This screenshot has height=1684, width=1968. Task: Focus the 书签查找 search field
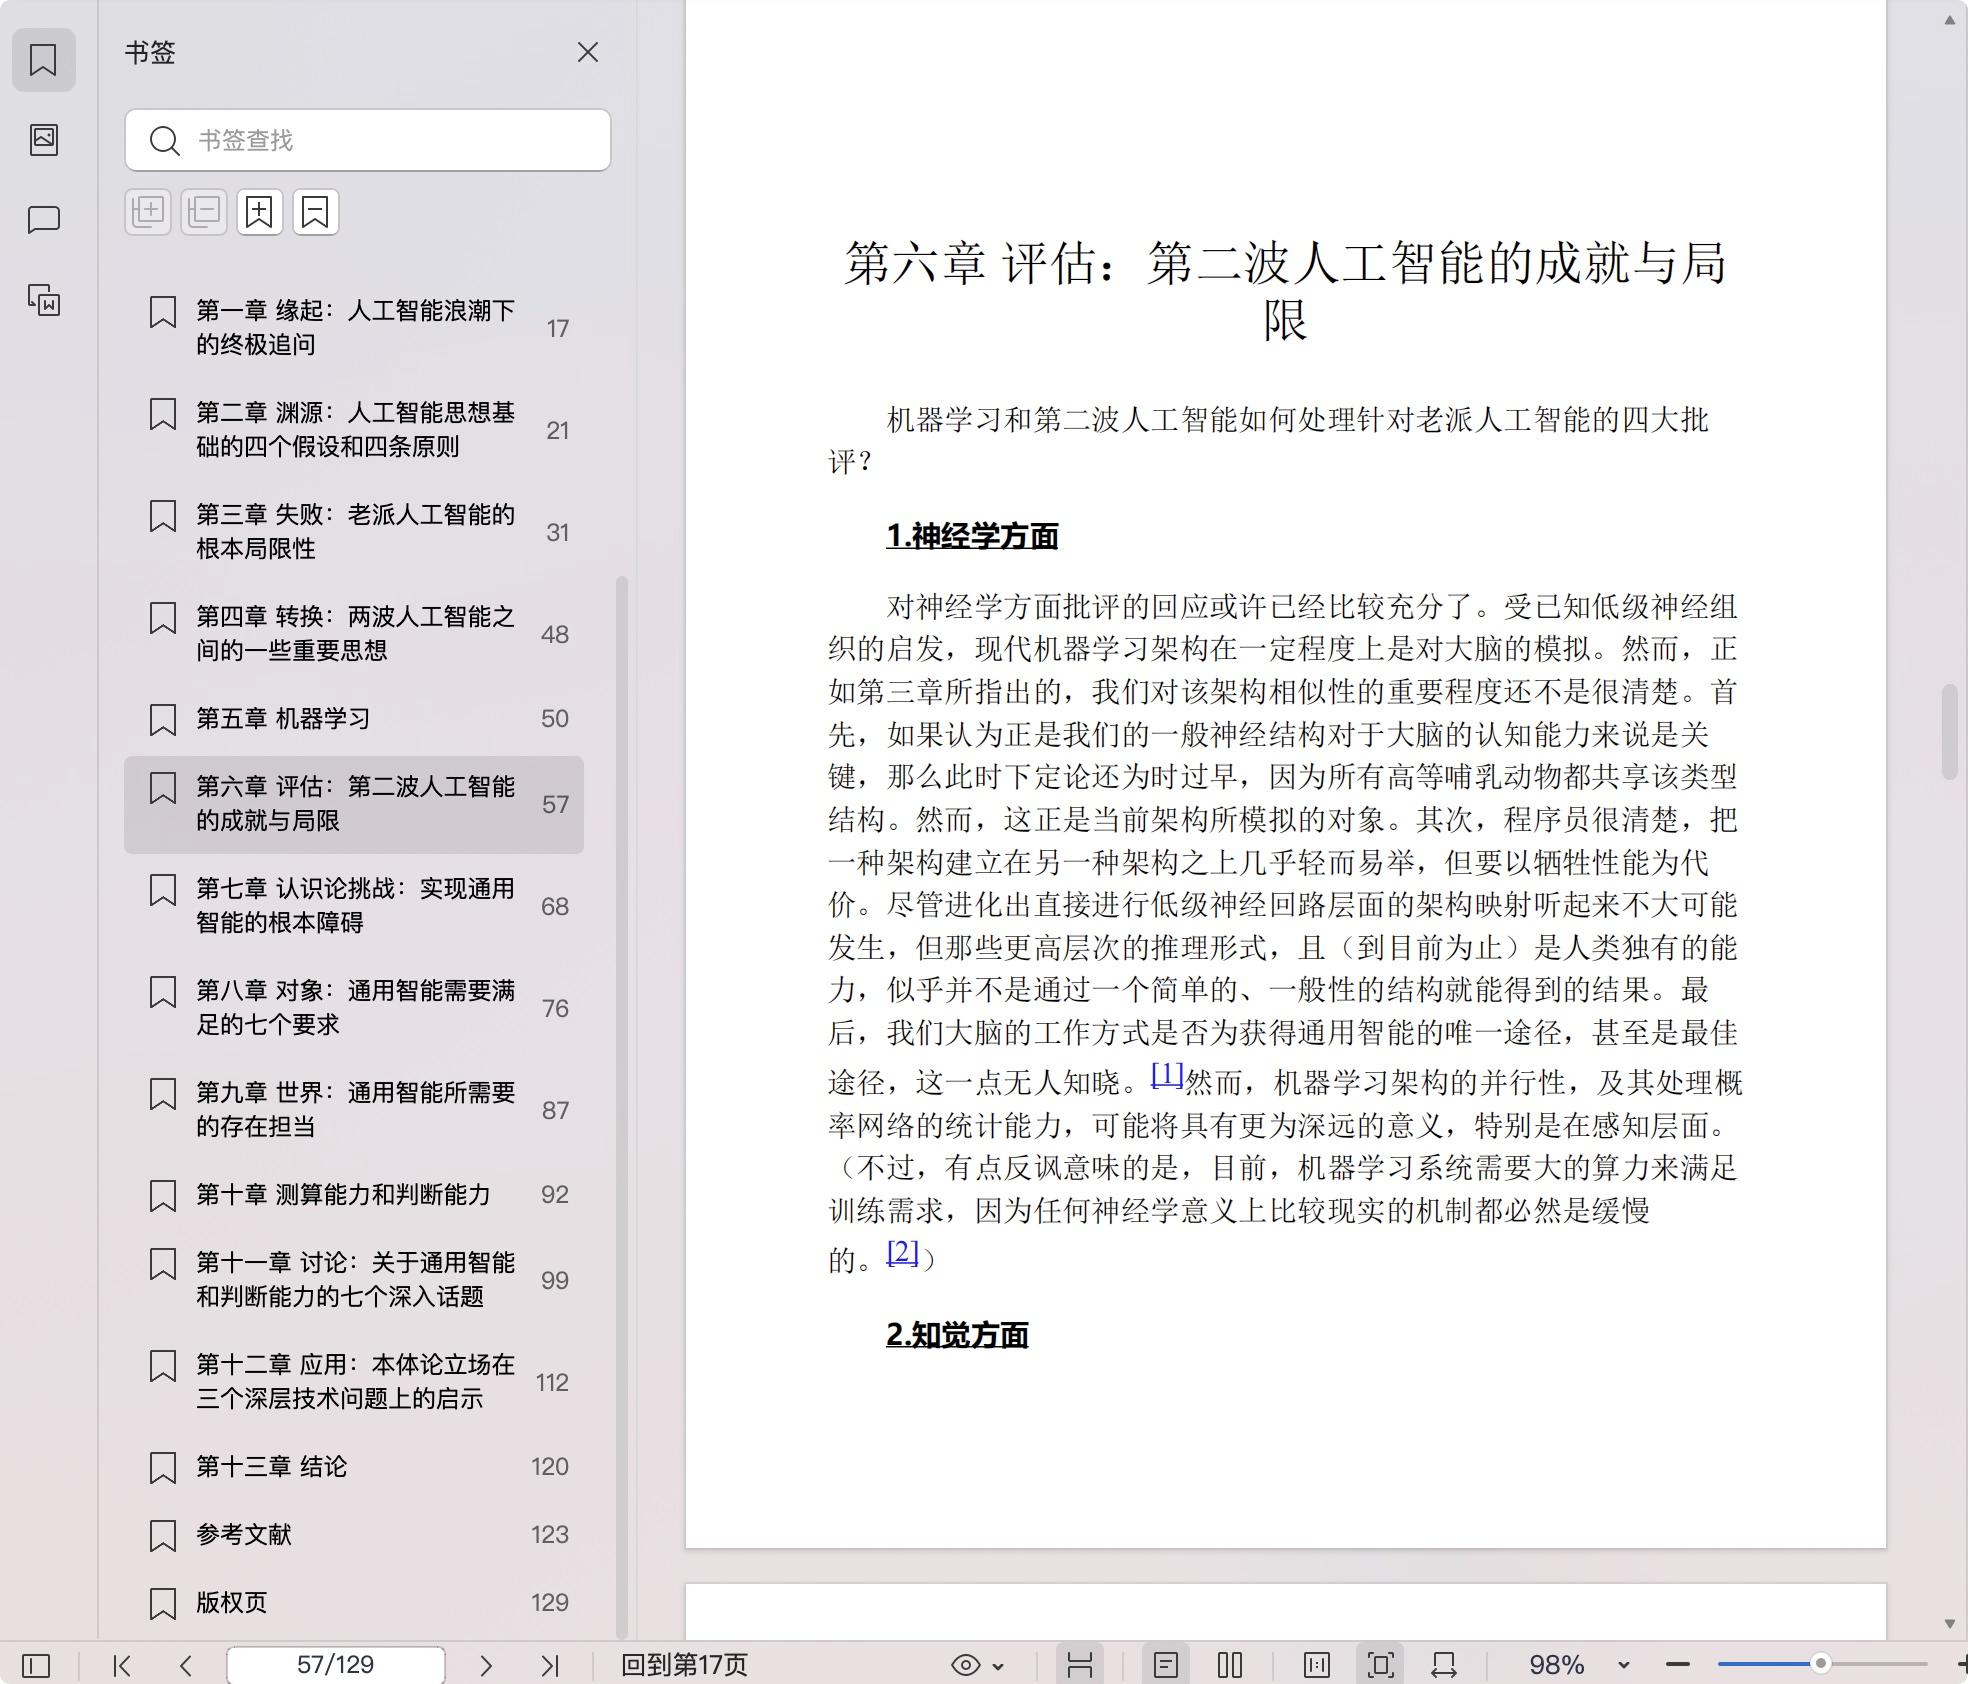pyautogui.click(x=368, y=140)
